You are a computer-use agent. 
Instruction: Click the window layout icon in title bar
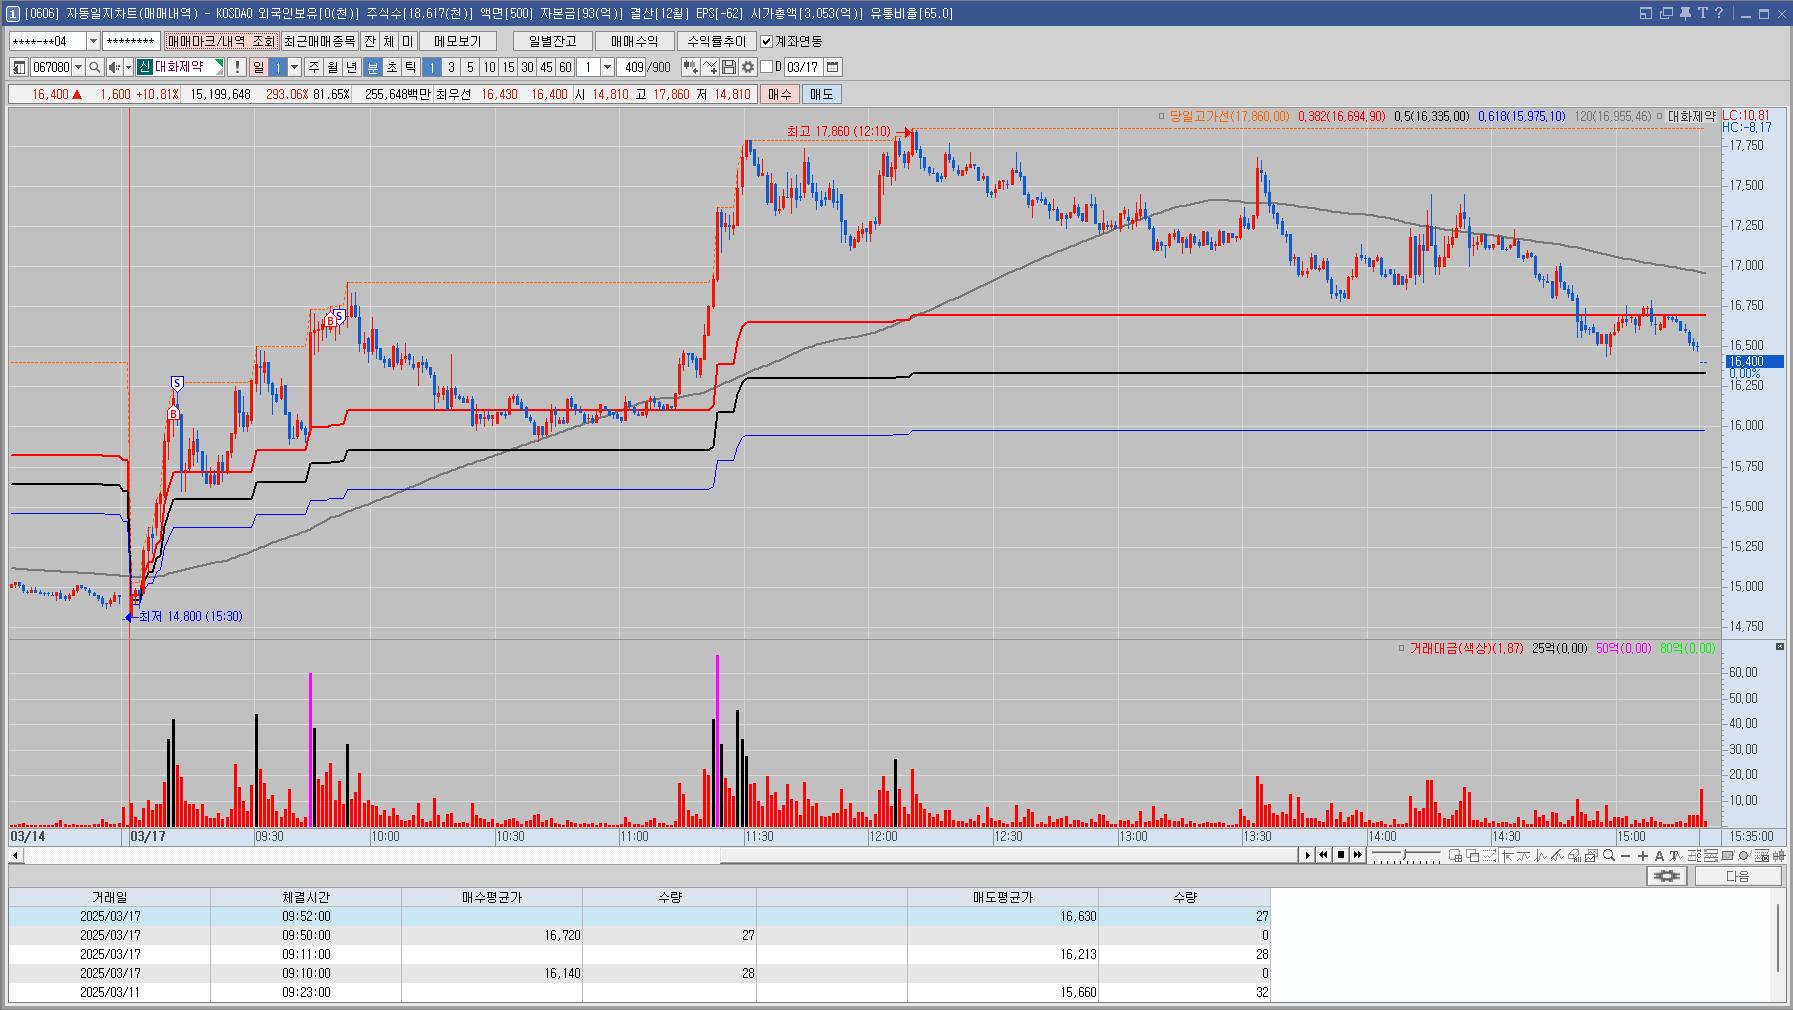click(1647, 13)
